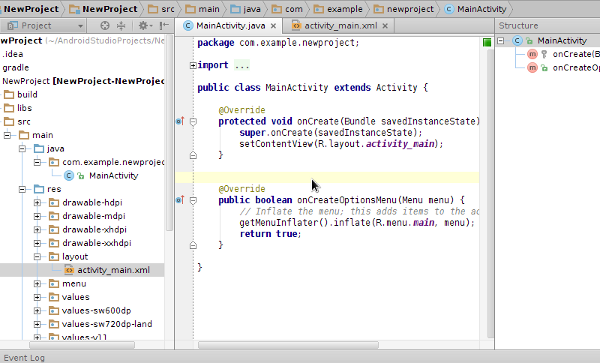Click the activity_main.xml file icon in tree
Image resolution: width=600 pixels, height=363 pixels.
tap(69, 270)
